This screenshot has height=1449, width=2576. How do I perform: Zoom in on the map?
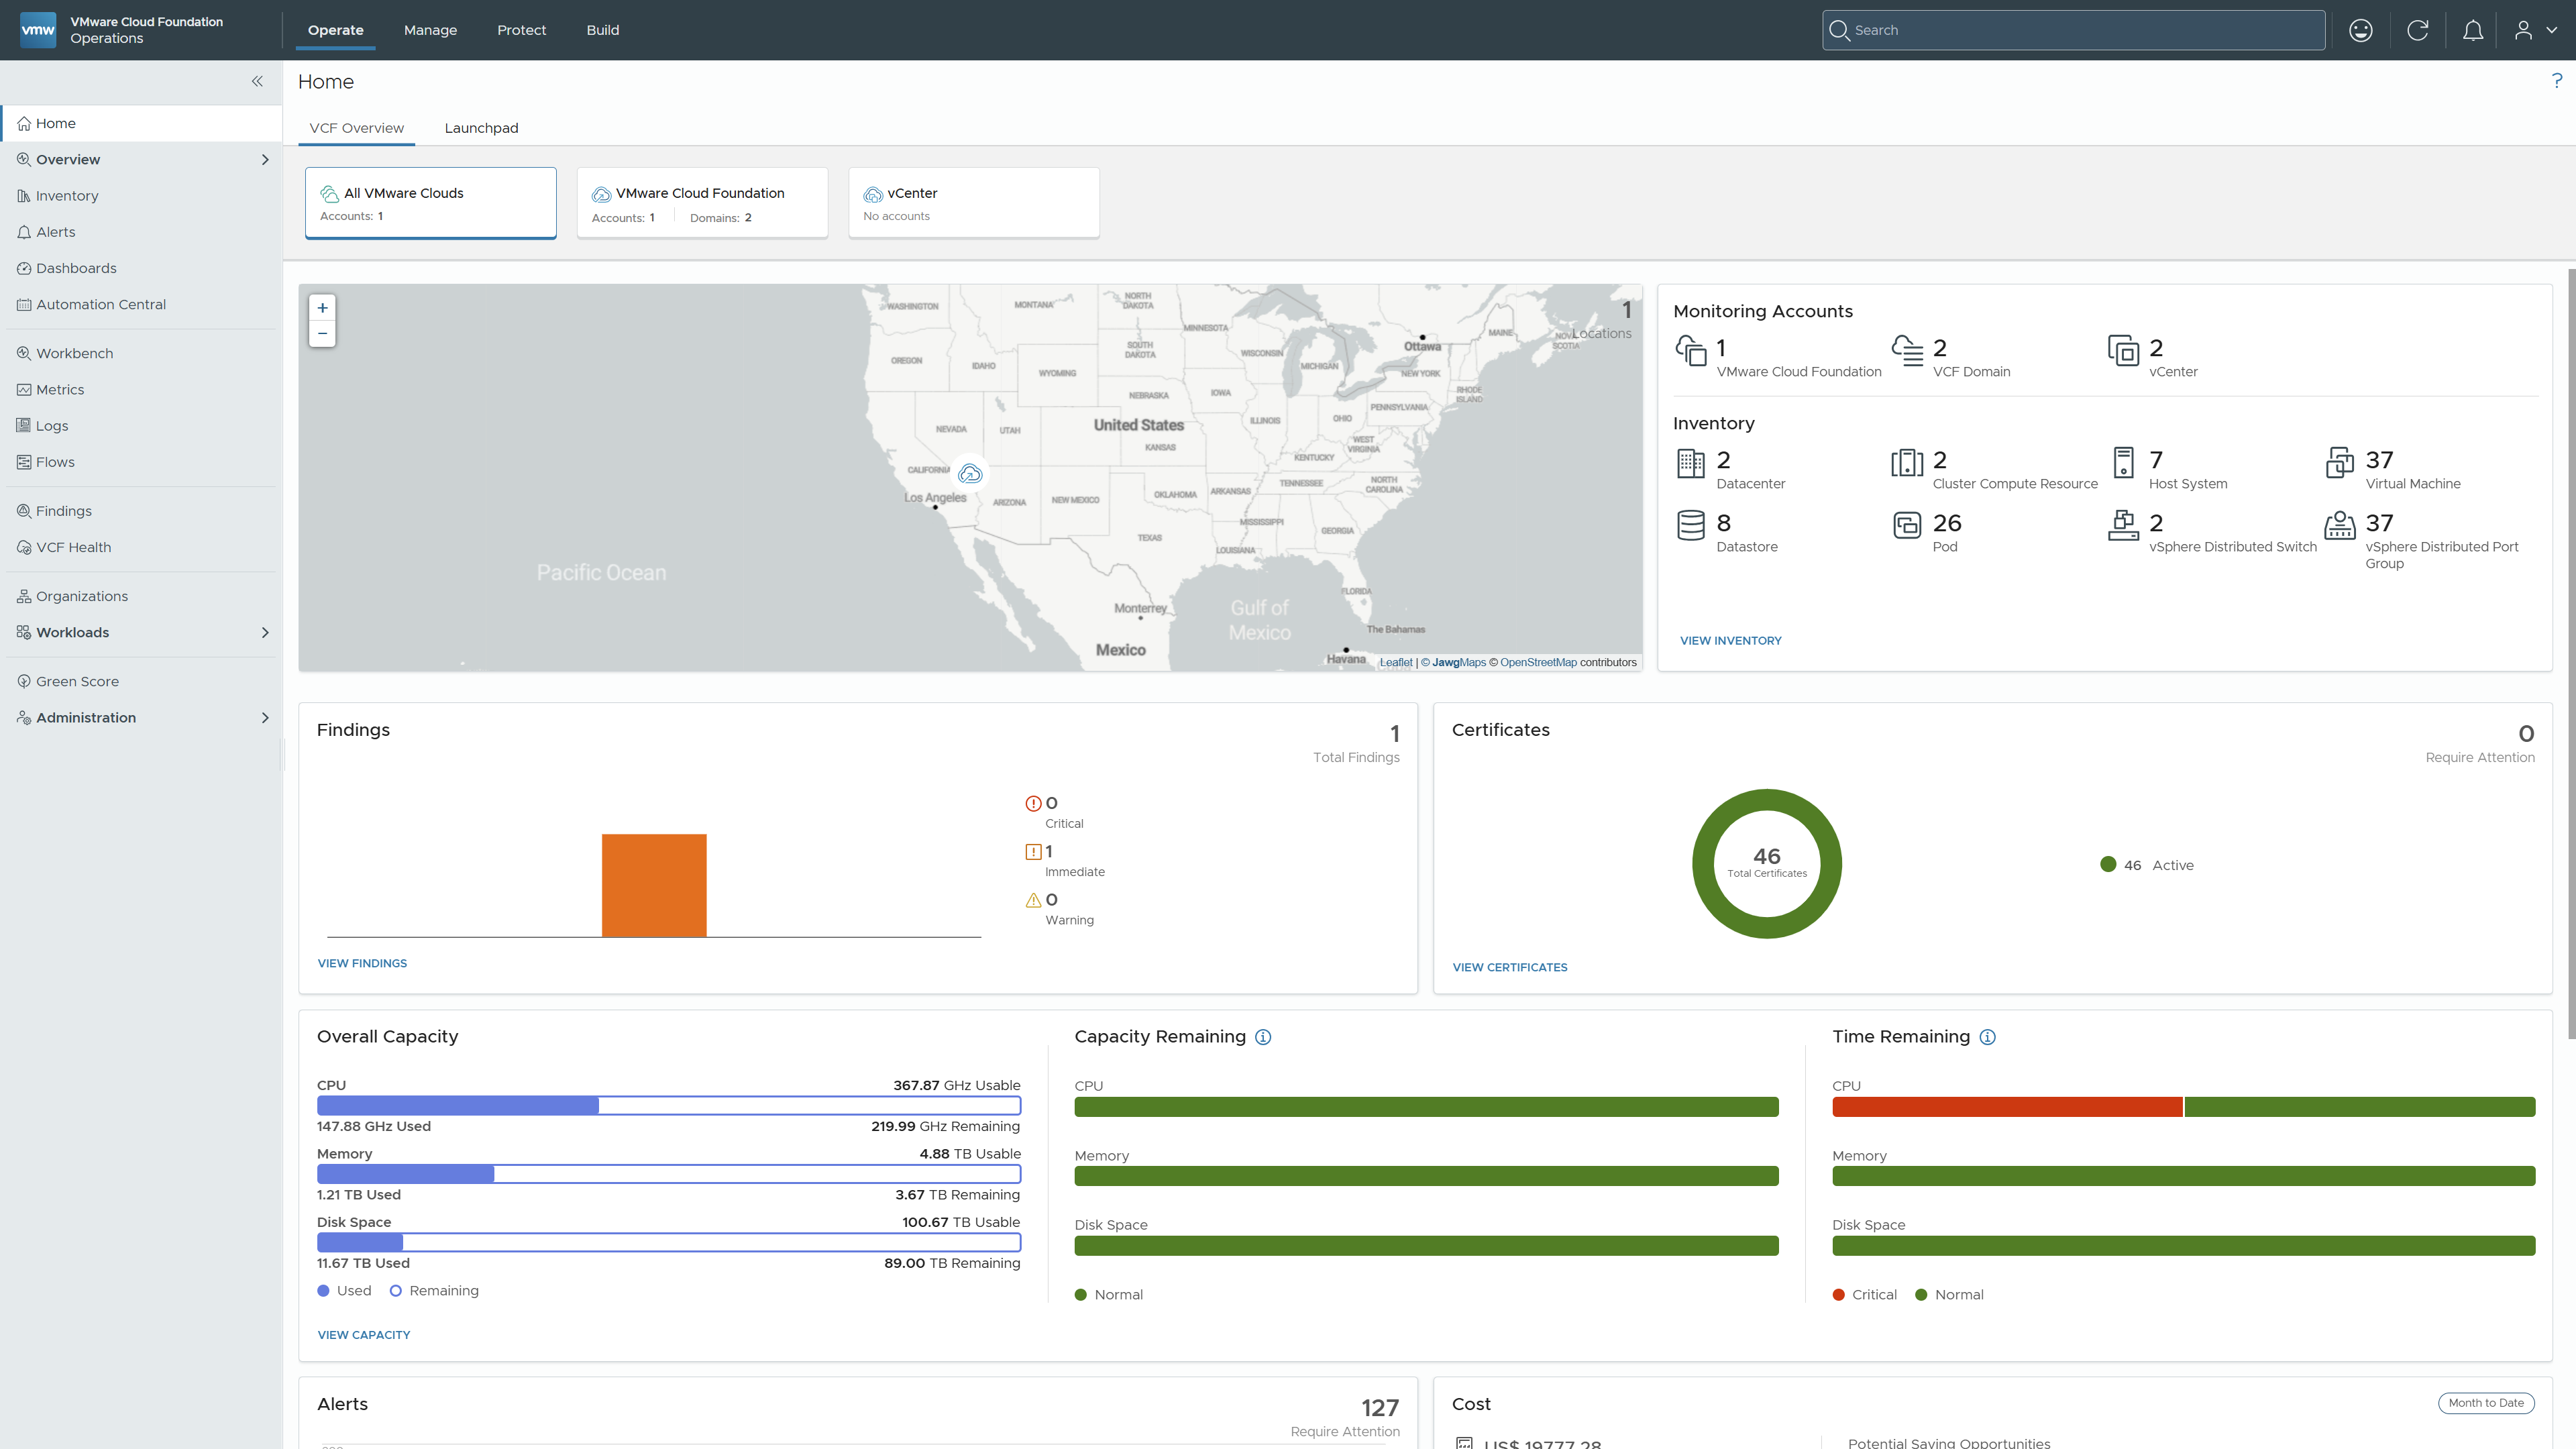pos(322,308)
